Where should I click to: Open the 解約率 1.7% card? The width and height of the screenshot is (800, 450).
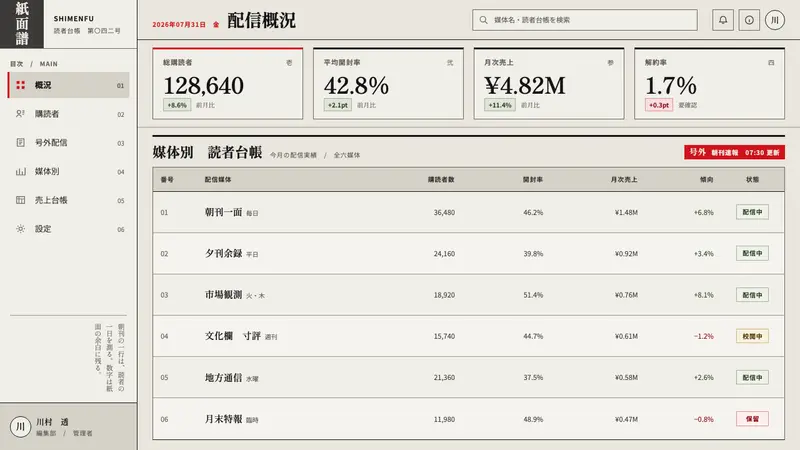[x=709, y=84]
